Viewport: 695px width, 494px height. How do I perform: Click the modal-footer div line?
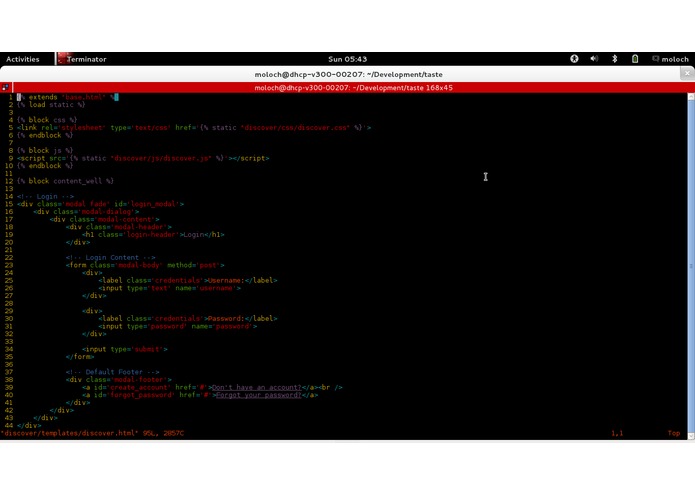point(118,380)
